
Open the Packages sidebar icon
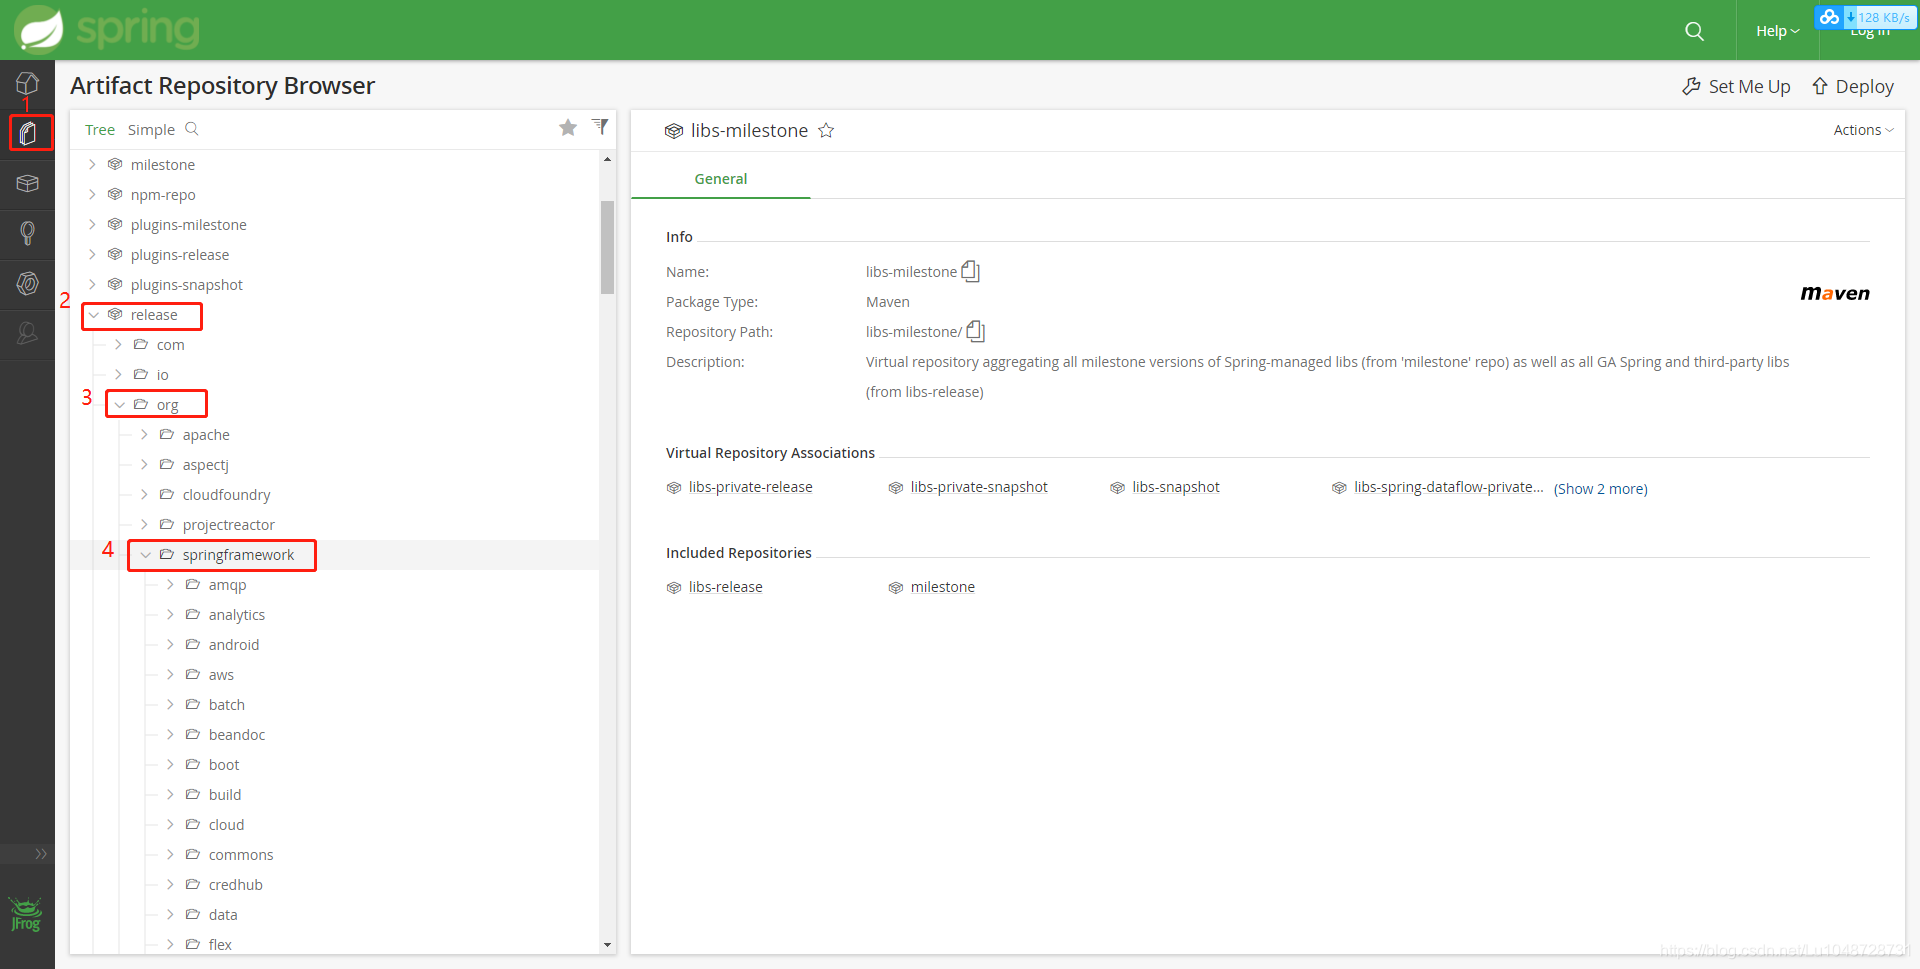click(x=27, y=183)
